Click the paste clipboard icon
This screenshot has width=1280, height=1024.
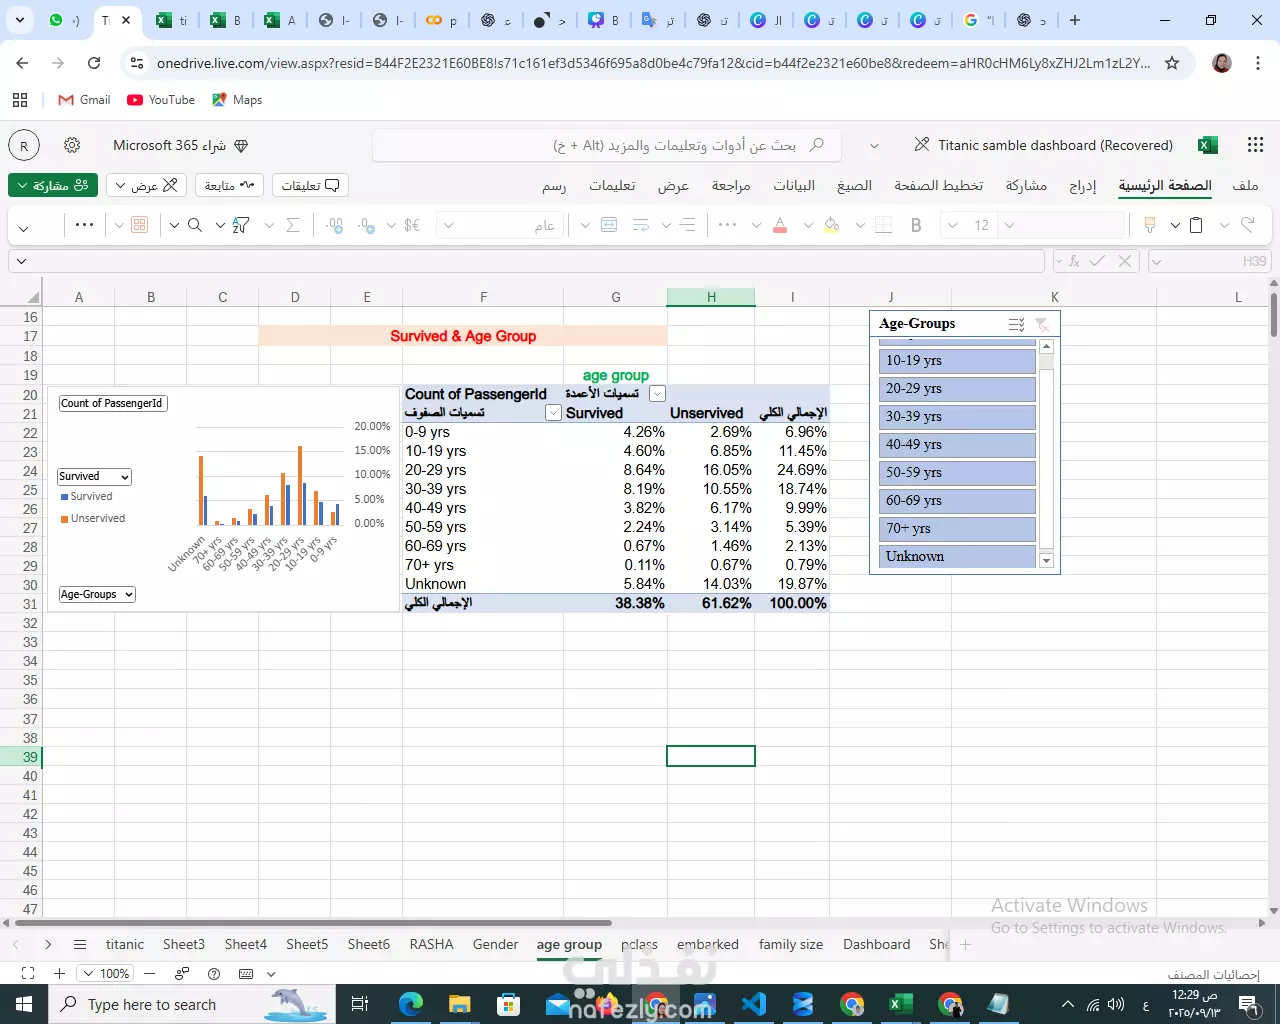1196,225
